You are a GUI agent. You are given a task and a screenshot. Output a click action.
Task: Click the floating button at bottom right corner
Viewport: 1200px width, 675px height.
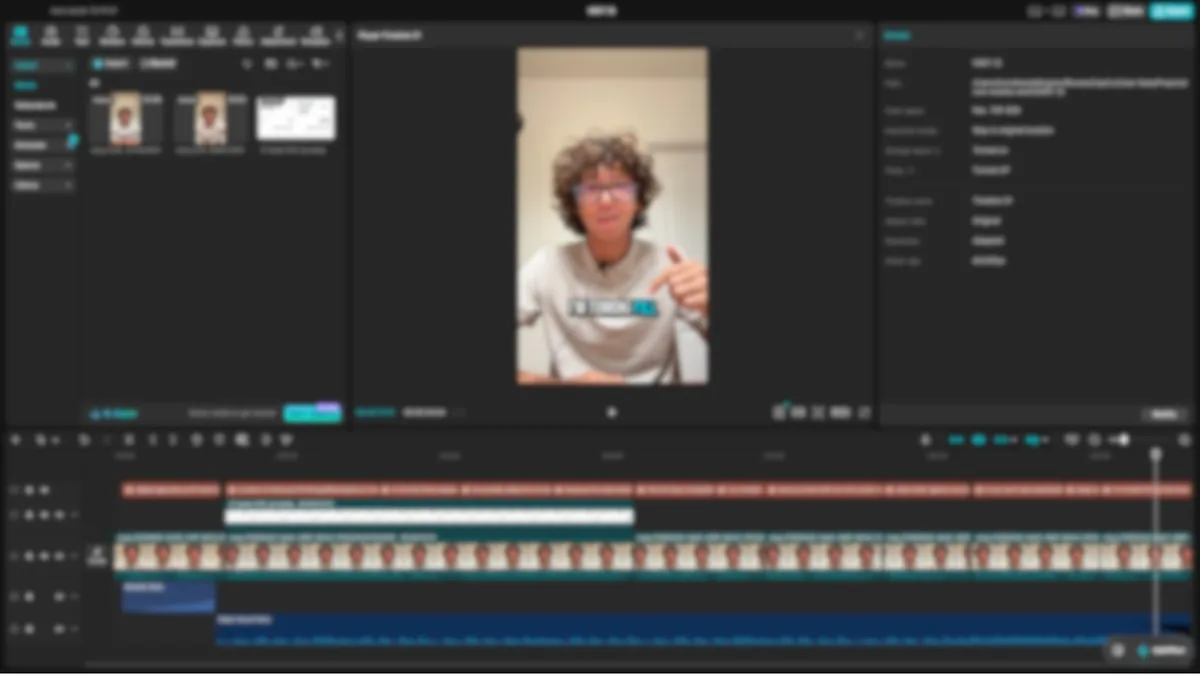pos(1160,650)
